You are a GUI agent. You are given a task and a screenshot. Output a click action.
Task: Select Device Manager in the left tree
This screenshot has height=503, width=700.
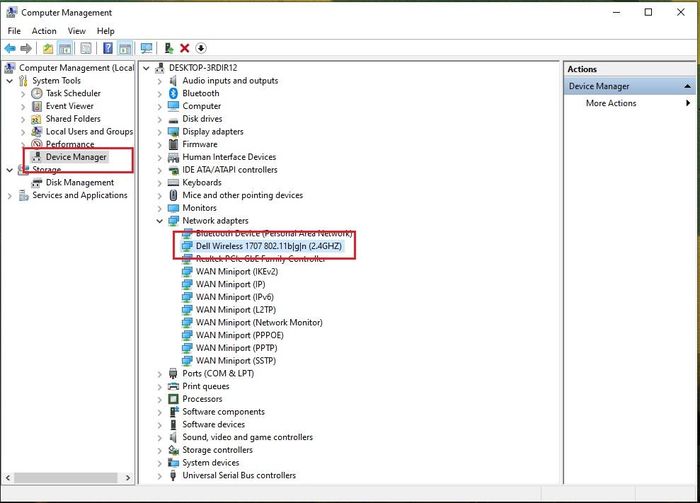coord(76,157)
